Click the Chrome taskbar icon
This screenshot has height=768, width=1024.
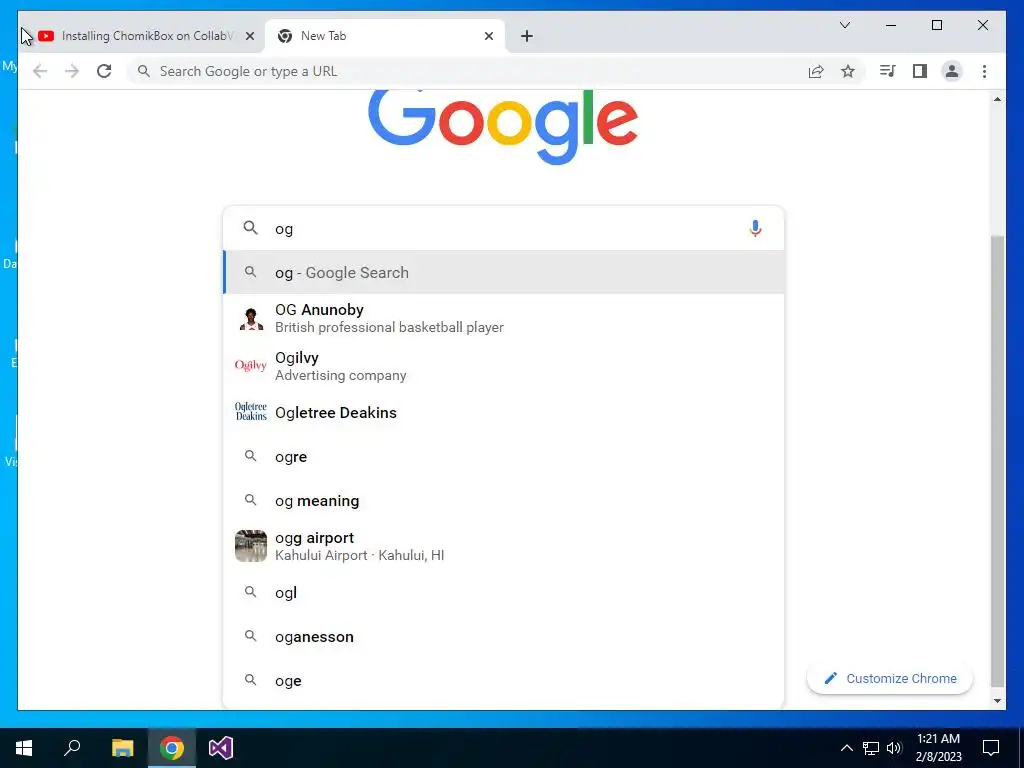tap(172, 748)
